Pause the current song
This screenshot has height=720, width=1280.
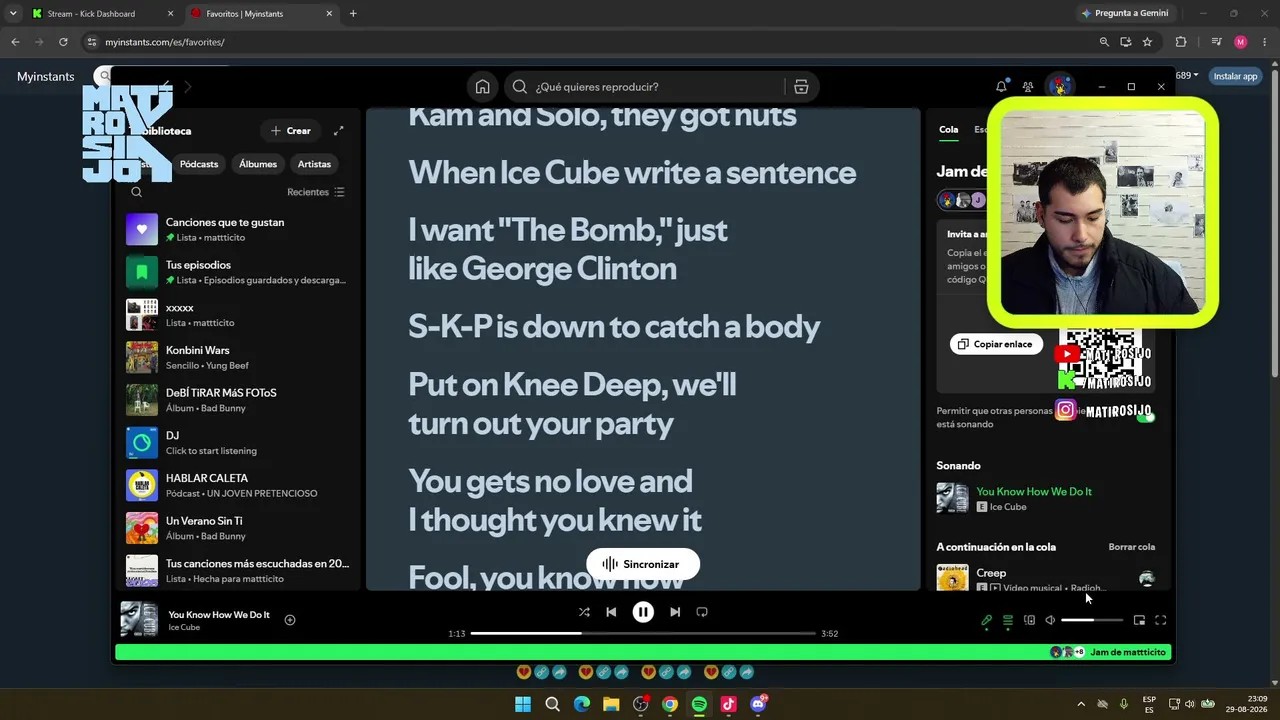(x=643, y=612)
